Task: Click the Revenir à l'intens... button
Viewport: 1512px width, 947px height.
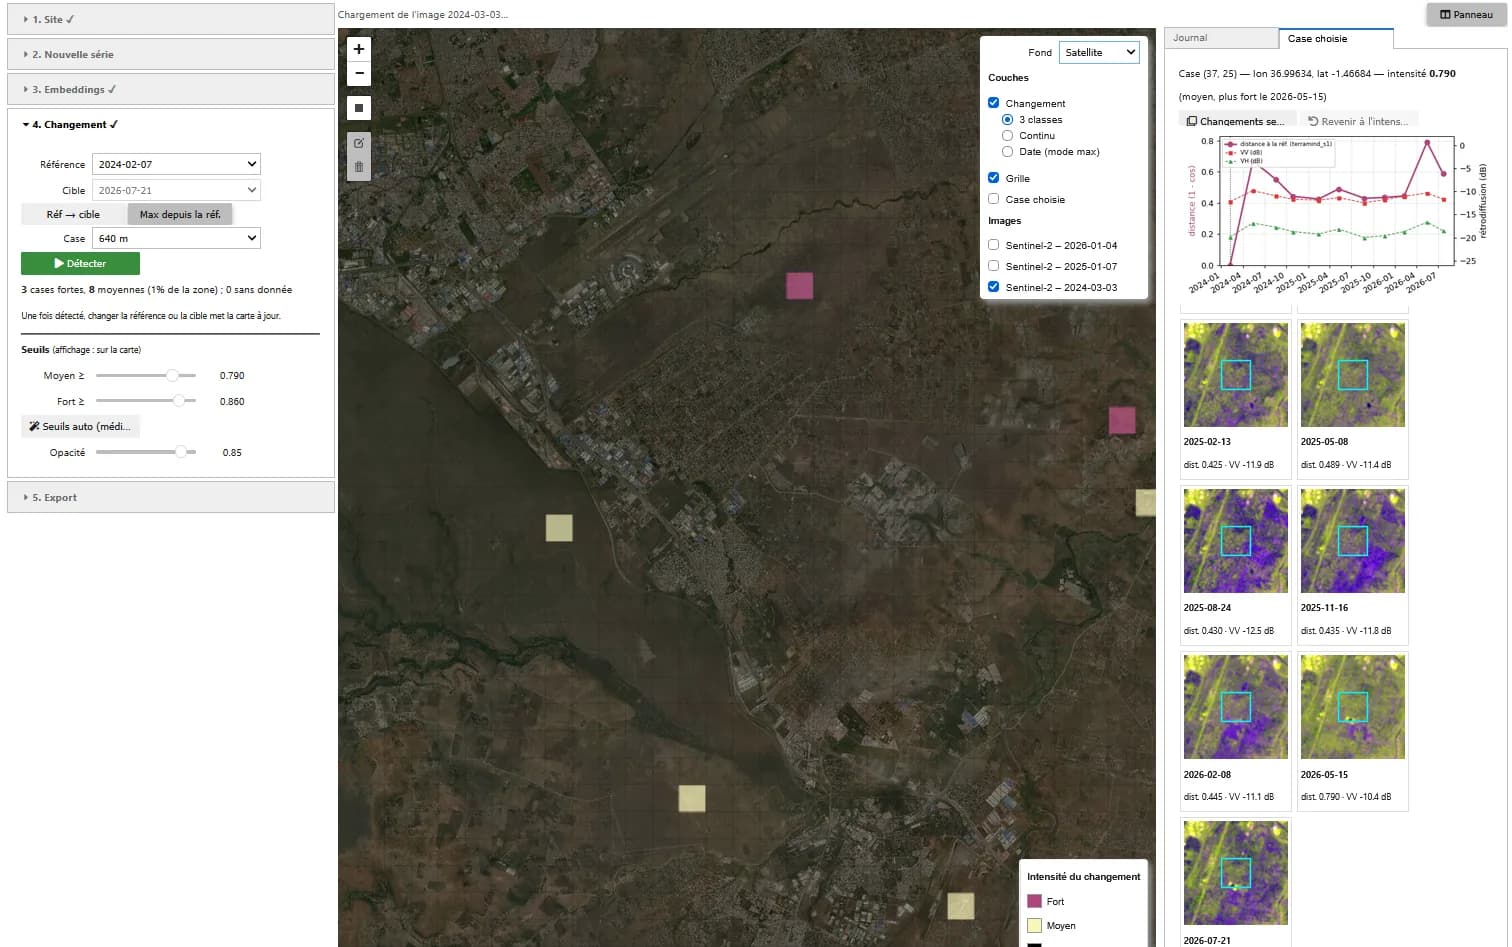Action: 1358,121
